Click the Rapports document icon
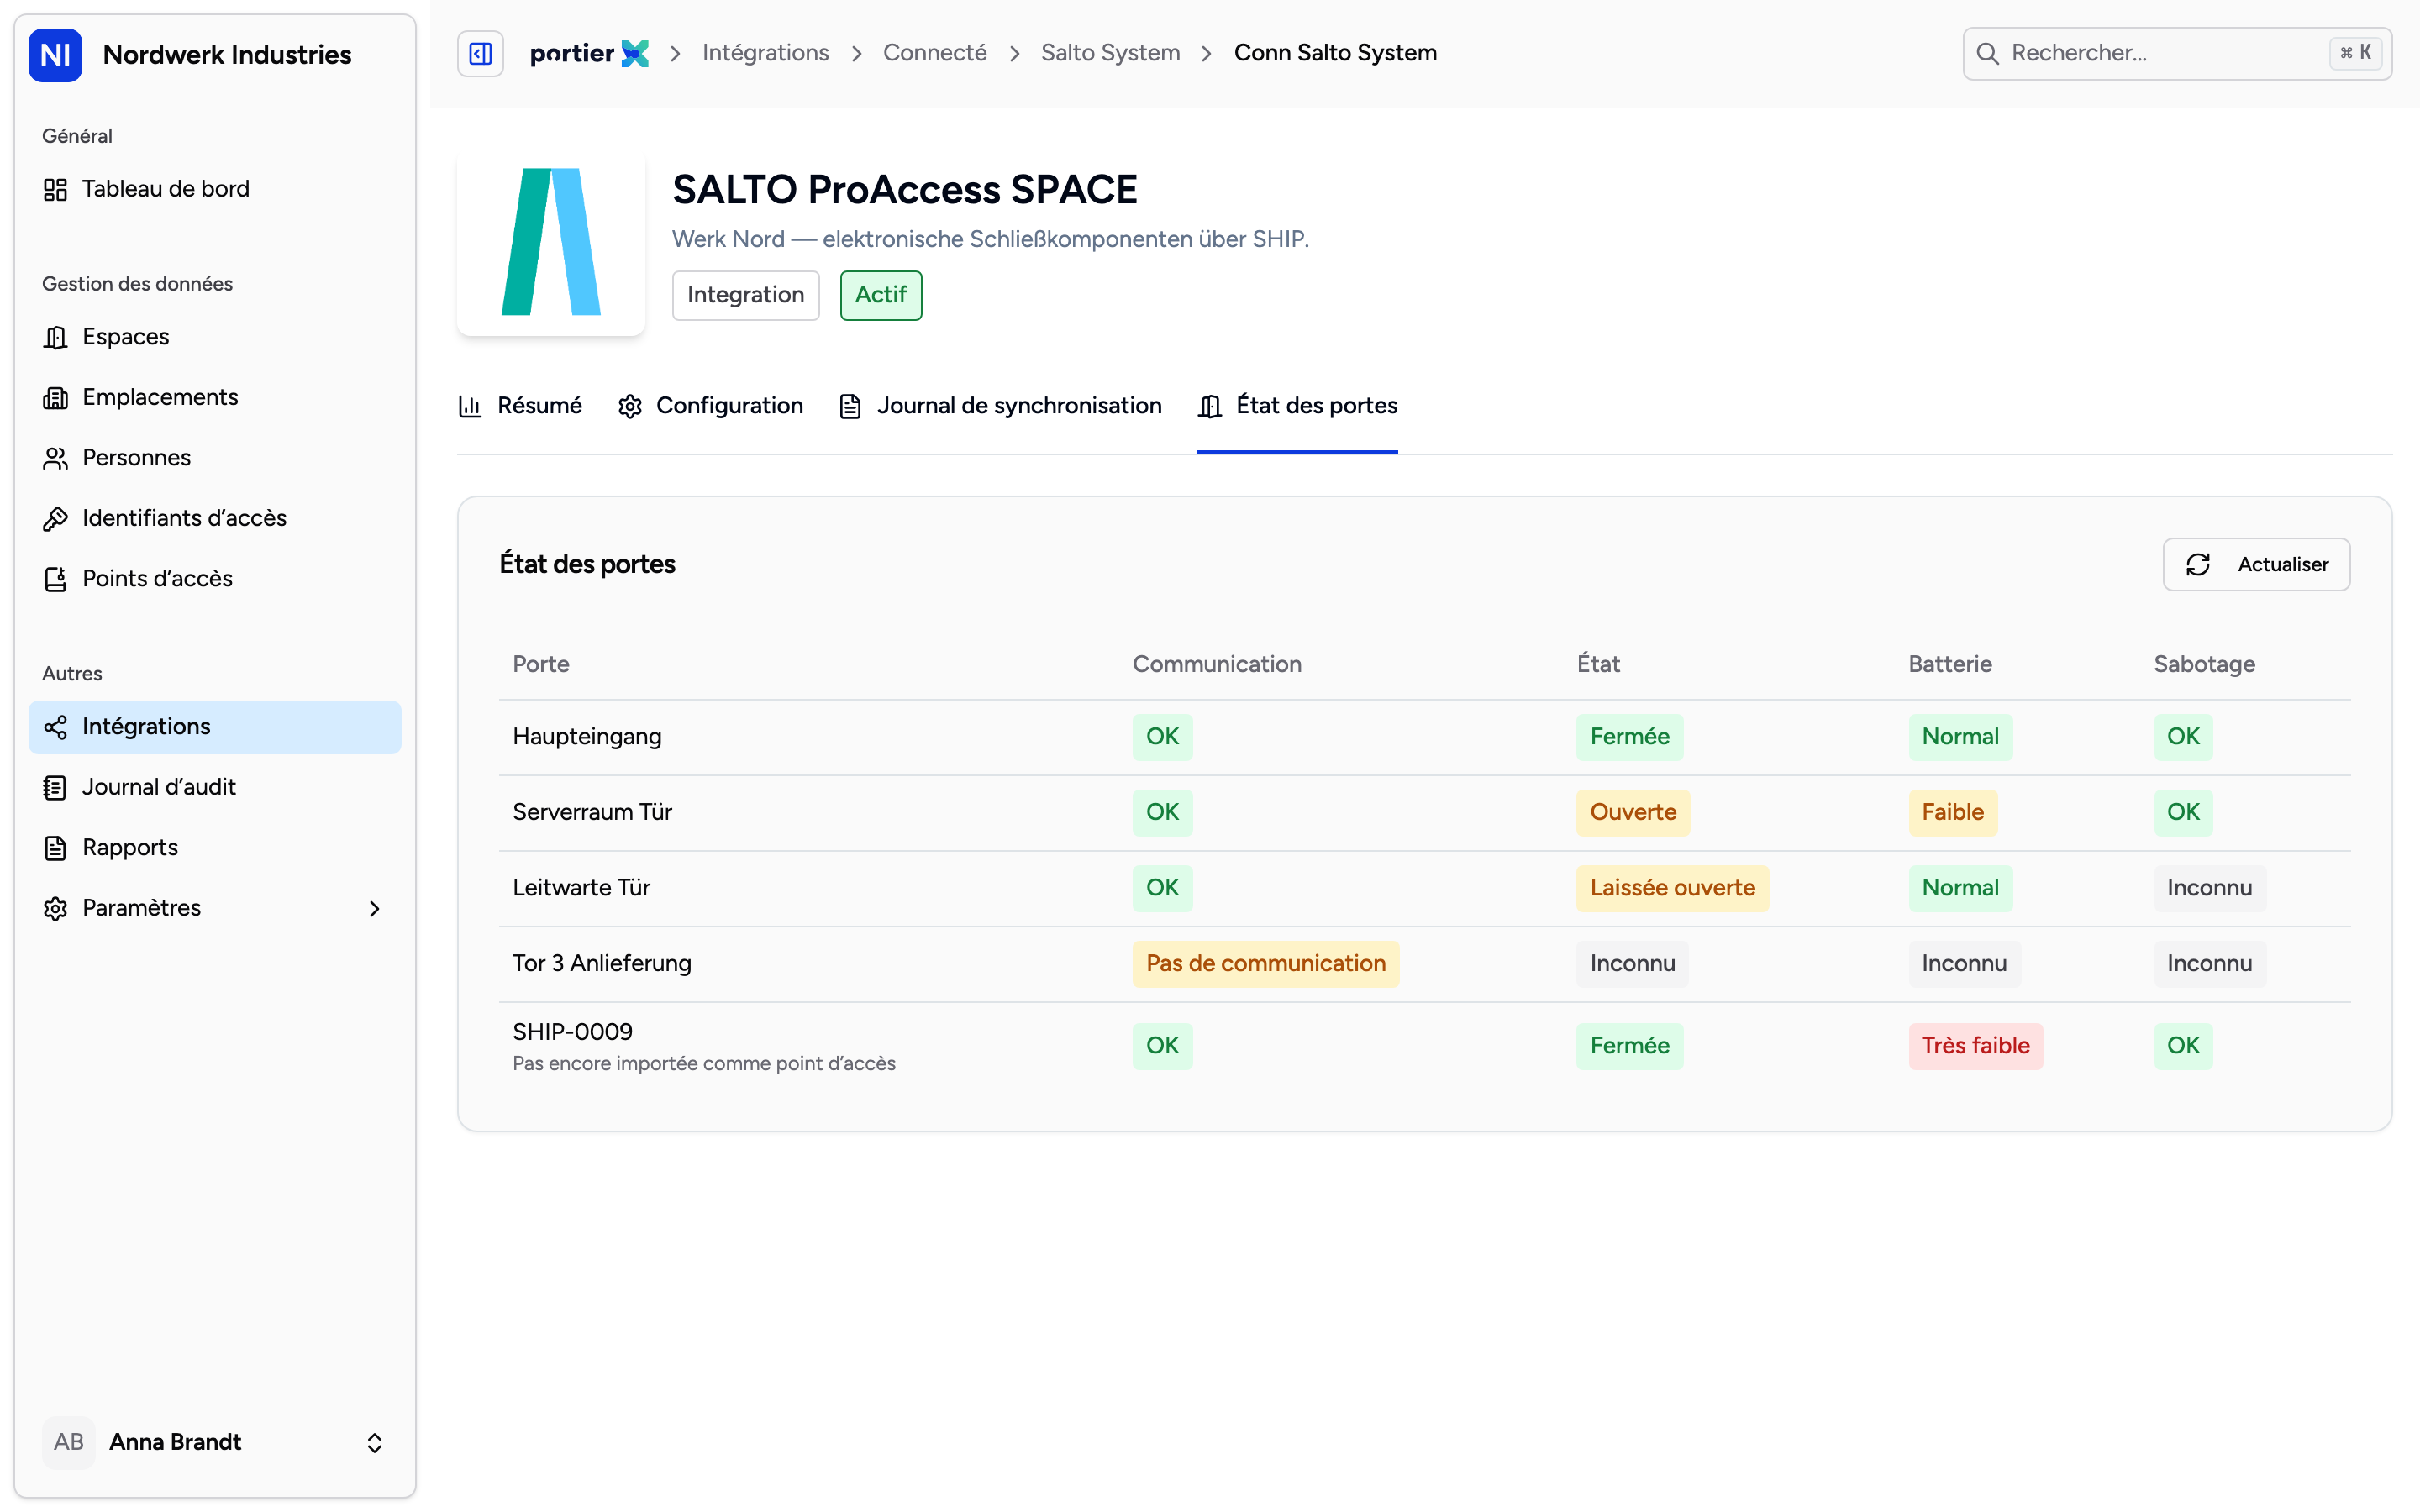 (x=55, y=848)
